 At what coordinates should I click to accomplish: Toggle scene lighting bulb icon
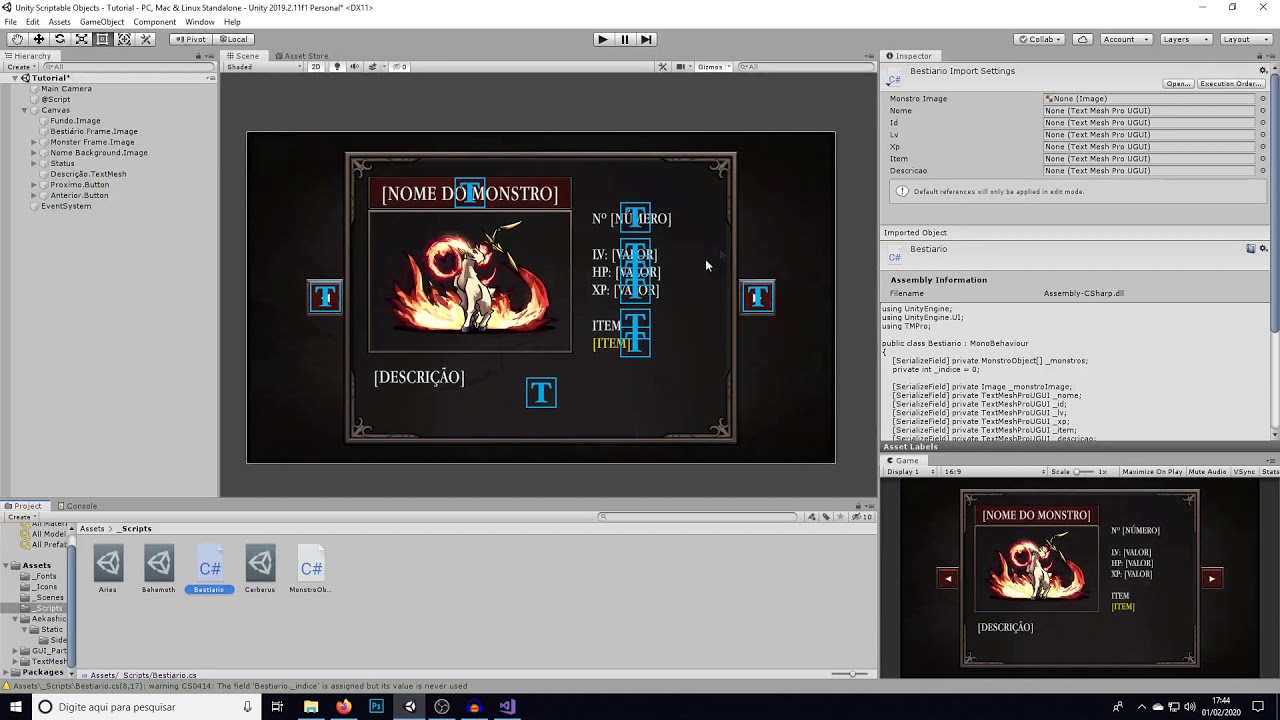click(337, 67)
